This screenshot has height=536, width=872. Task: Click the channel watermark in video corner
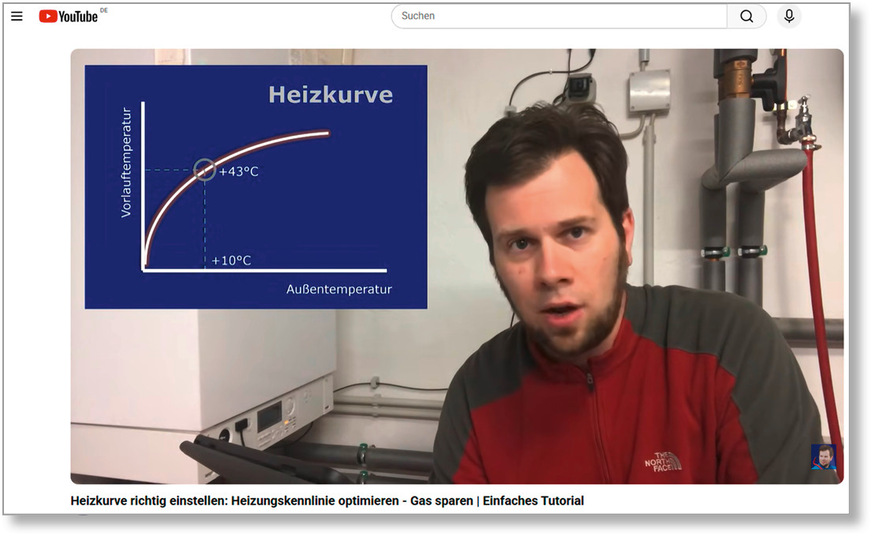point(823,458)
